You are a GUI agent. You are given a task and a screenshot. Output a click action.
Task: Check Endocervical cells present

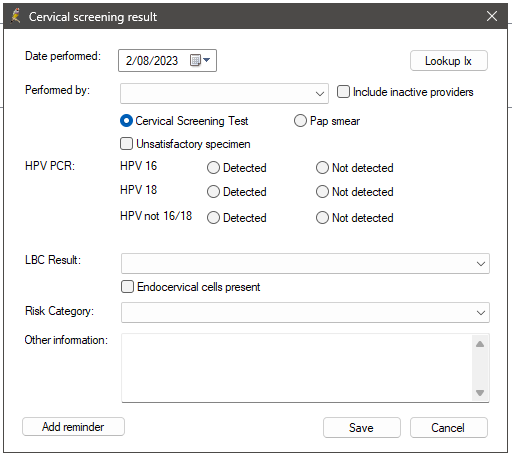[x=127, y=287]
